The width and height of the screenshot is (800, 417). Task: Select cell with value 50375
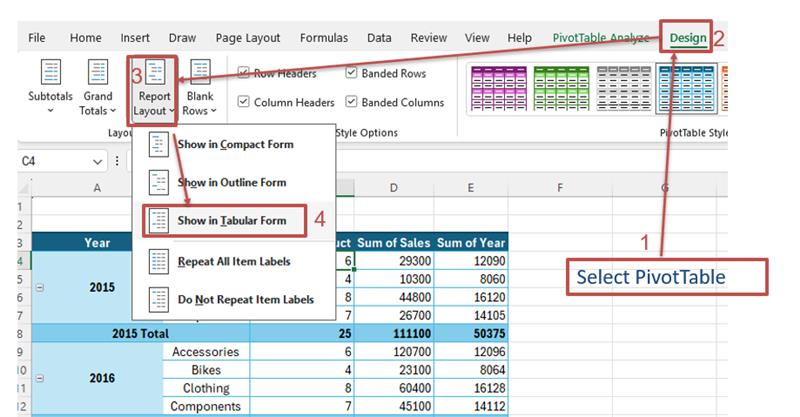(x=470, y=333)
